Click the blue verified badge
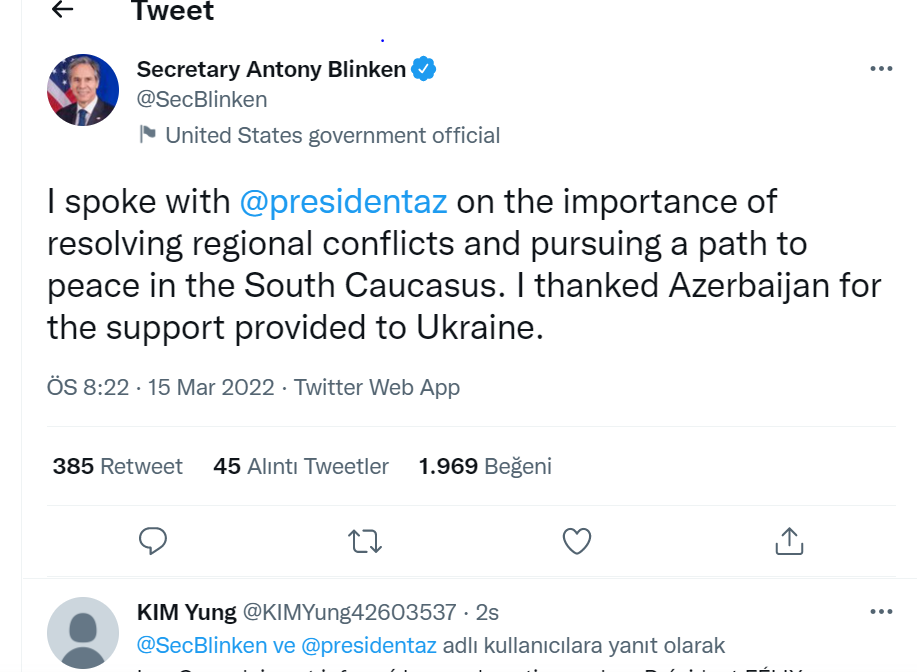The image size is (917, 672). click(424, 69)
